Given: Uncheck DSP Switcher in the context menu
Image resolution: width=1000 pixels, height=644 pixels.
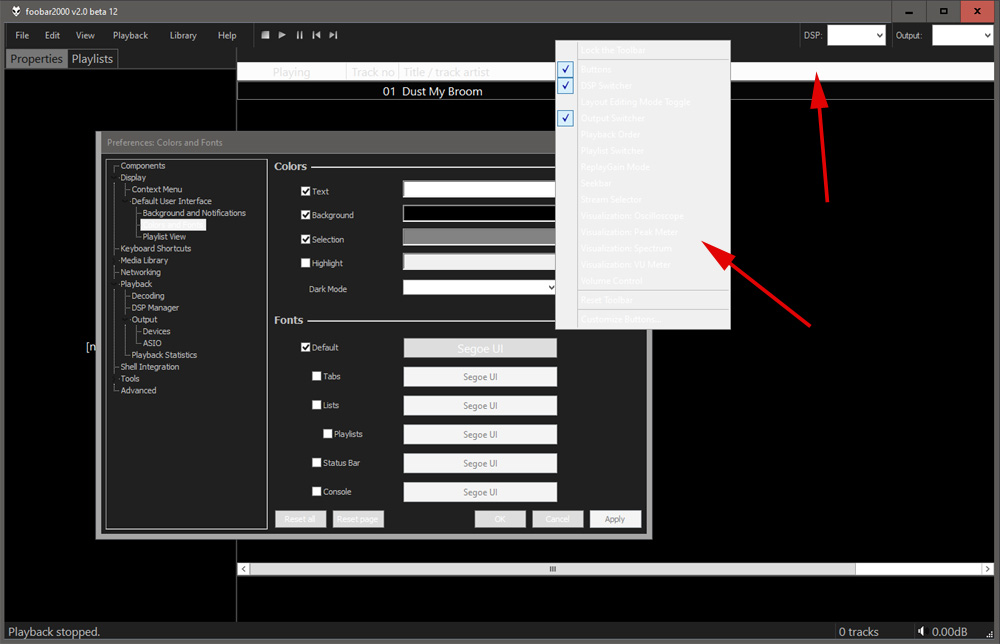Looking at the screenshot, I should click(x=643, y=85).
